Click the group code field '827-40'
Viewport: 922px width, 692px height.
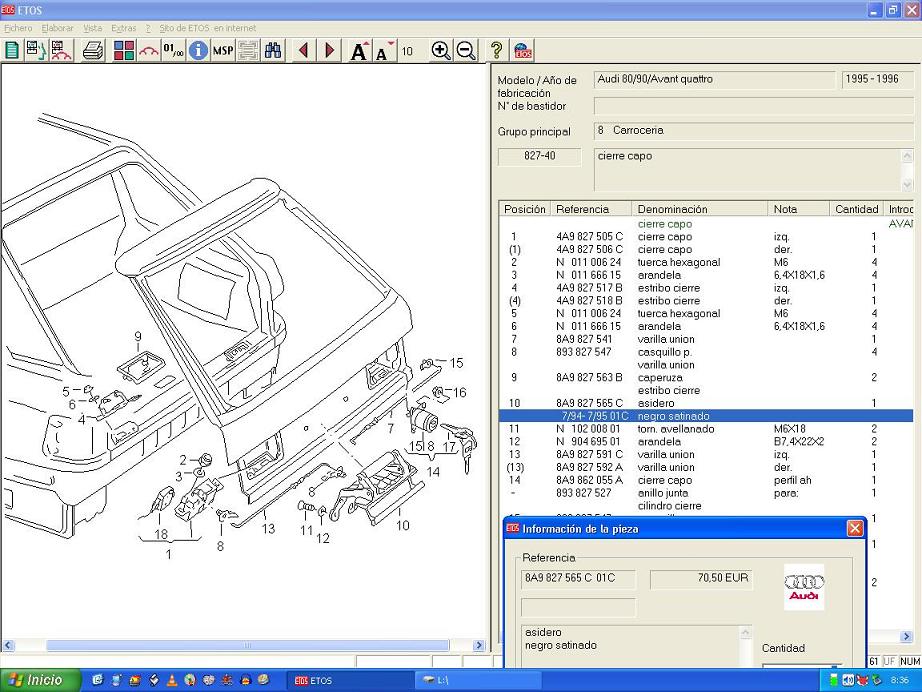click(540, 156)
